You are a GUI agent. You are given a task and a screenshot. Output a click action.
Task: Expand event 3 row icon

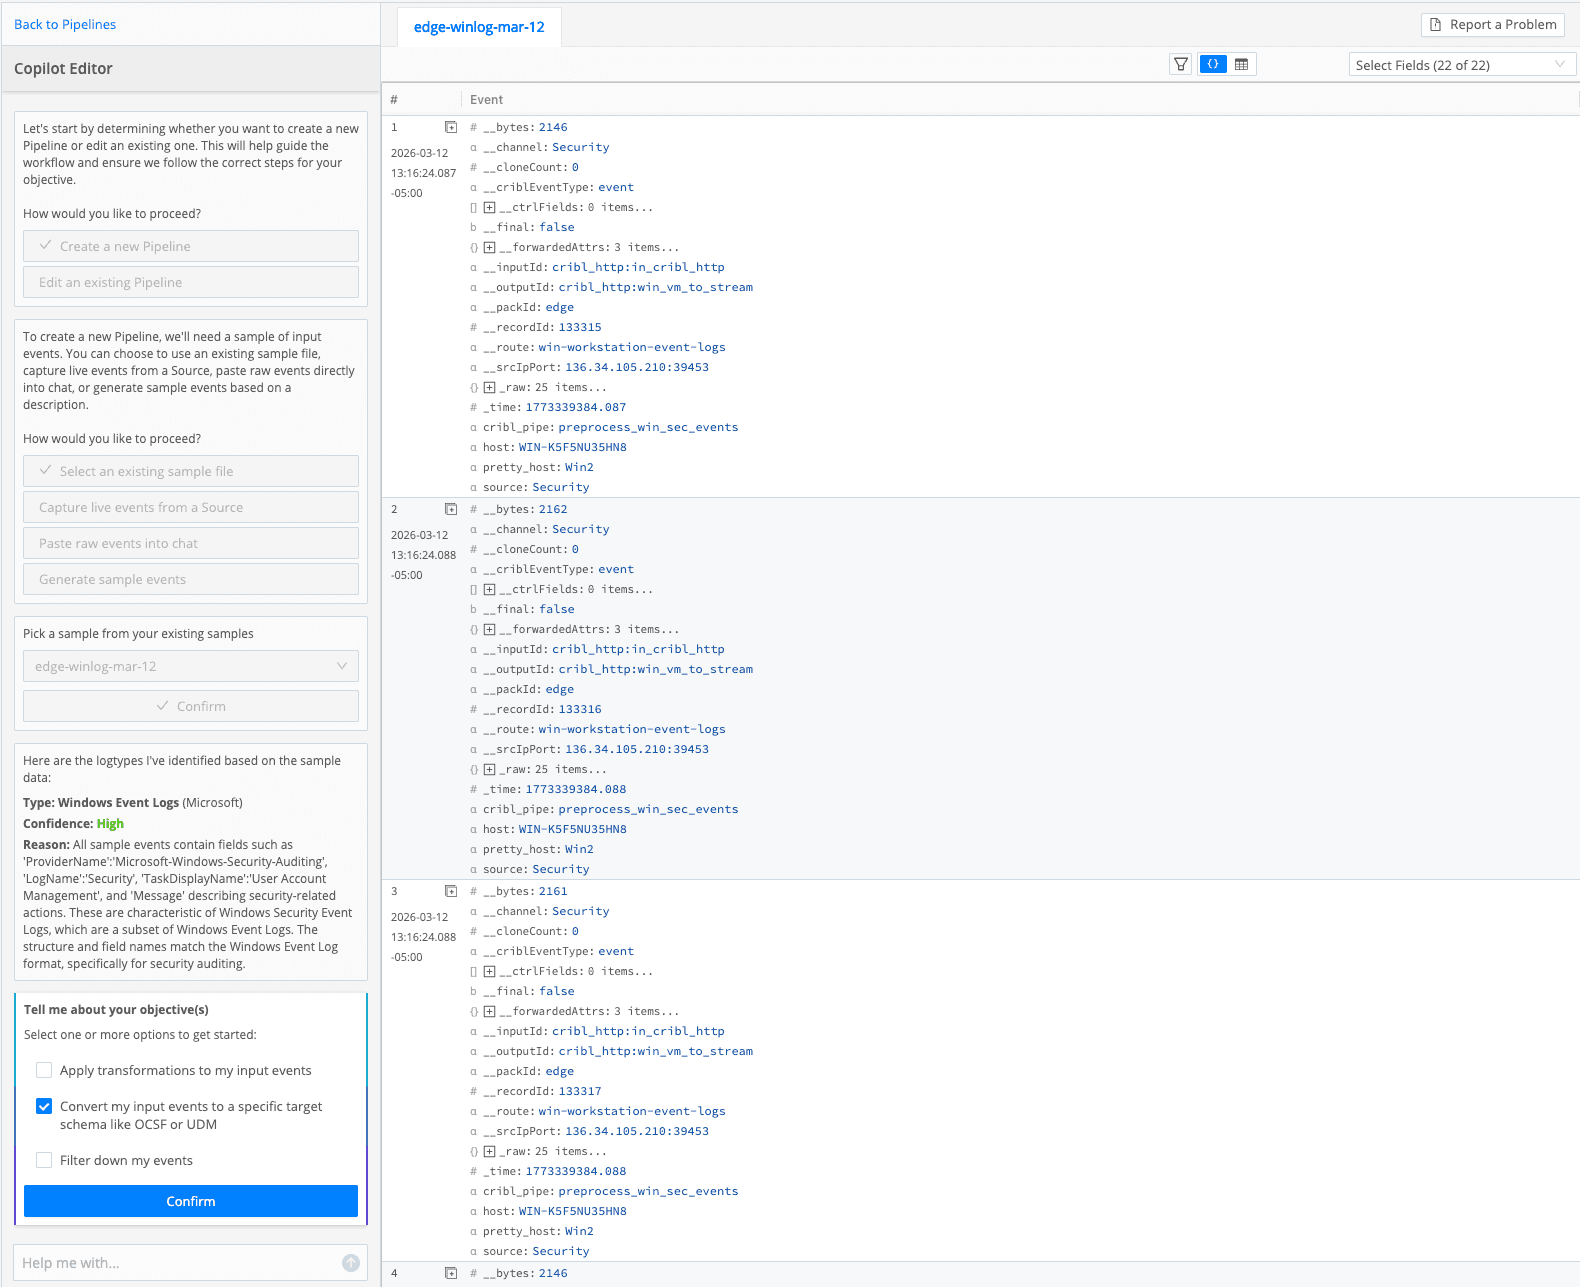click(451, 891)
